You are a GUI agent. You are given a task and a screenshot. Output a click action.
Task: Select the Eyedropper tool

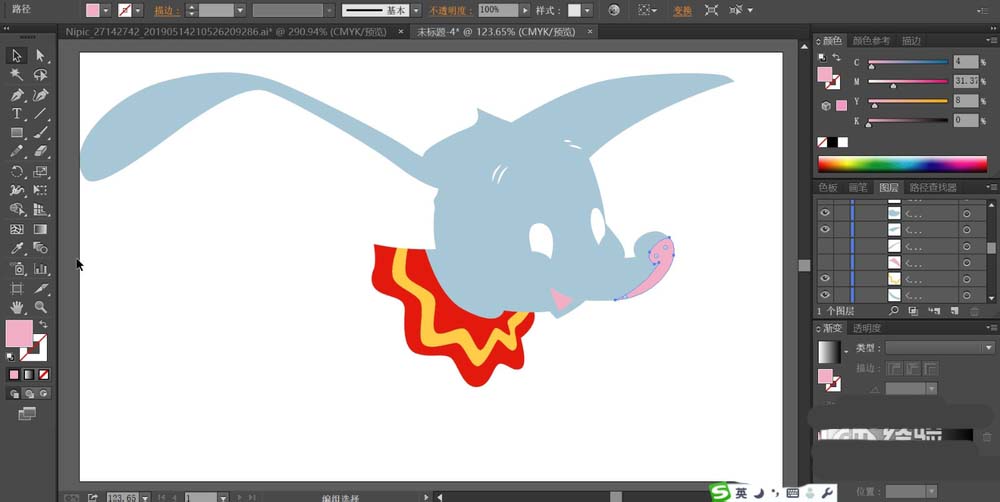click(17, 248)
